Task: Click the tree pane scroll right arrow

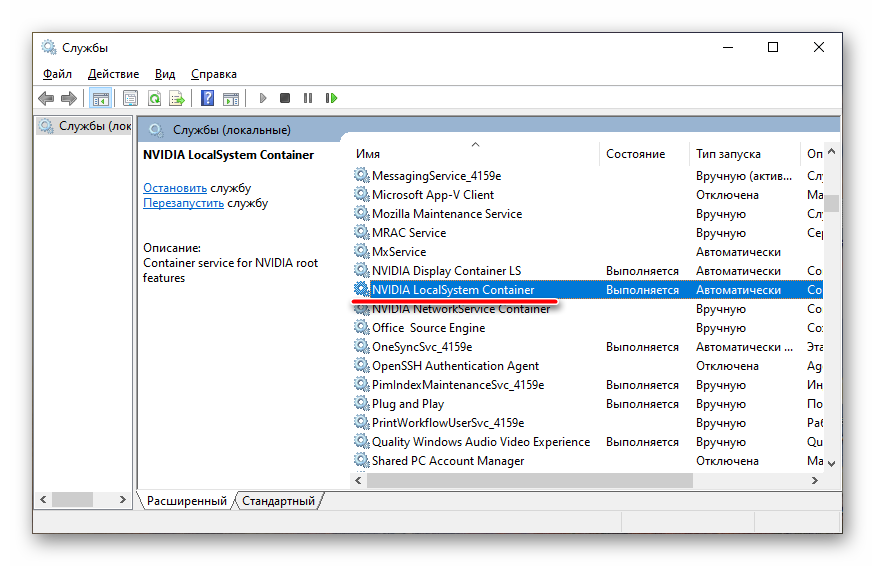Action: (x=123, y=500)
